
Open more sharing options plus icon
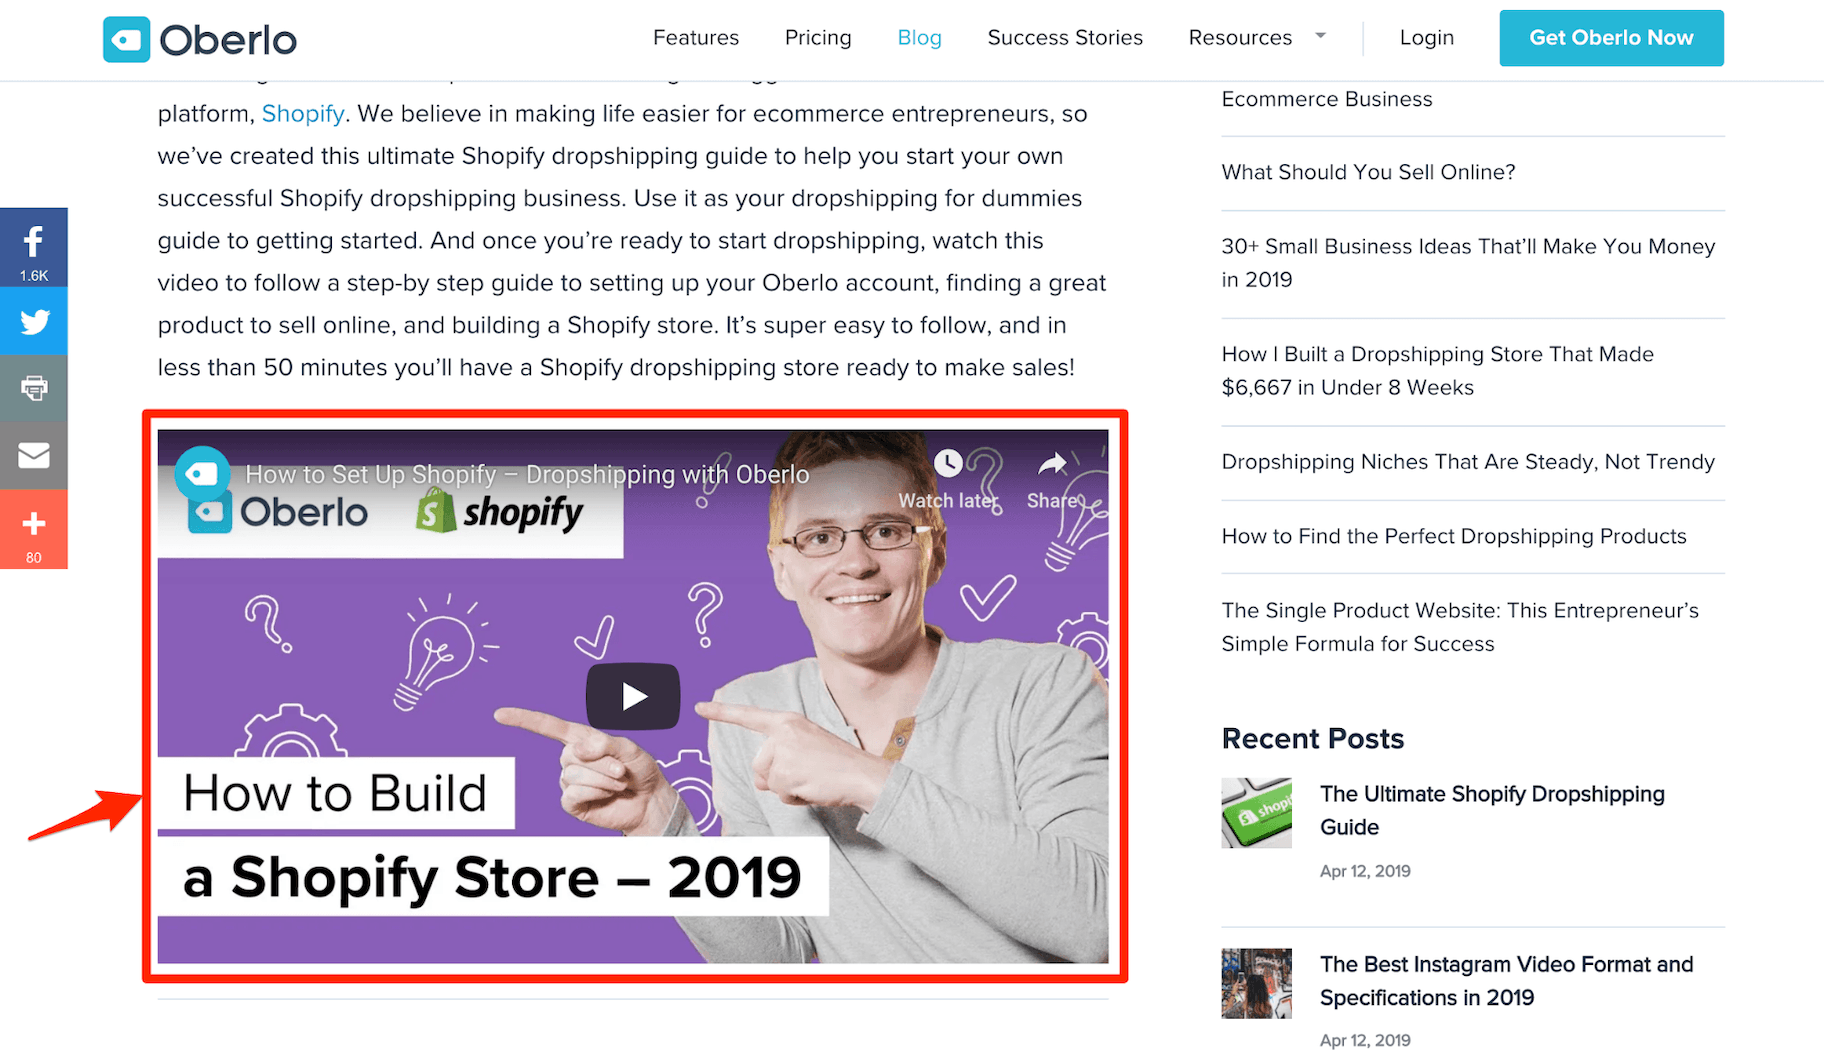point(34,529)
